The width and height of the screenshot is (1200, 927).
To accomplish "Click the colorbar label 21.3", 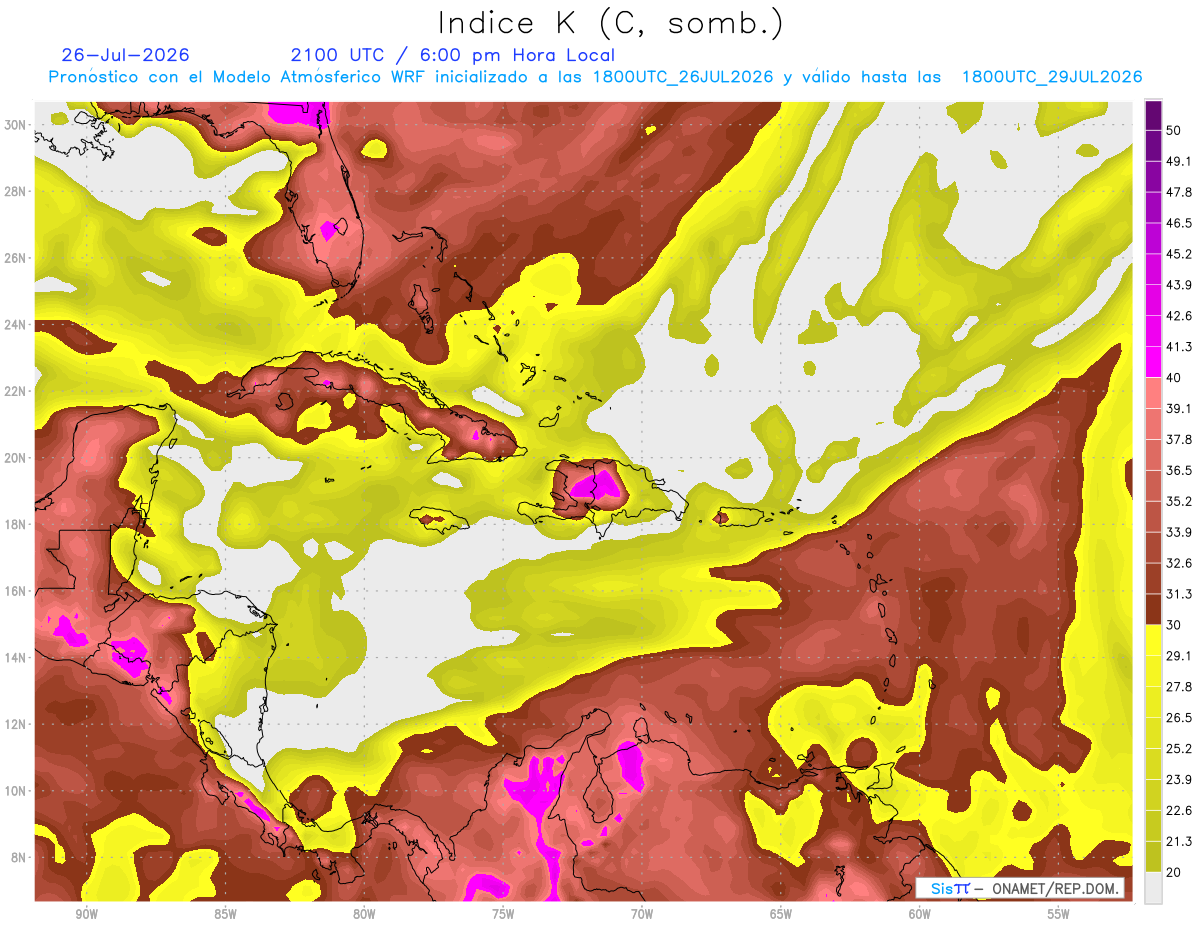I will 1179,842.
